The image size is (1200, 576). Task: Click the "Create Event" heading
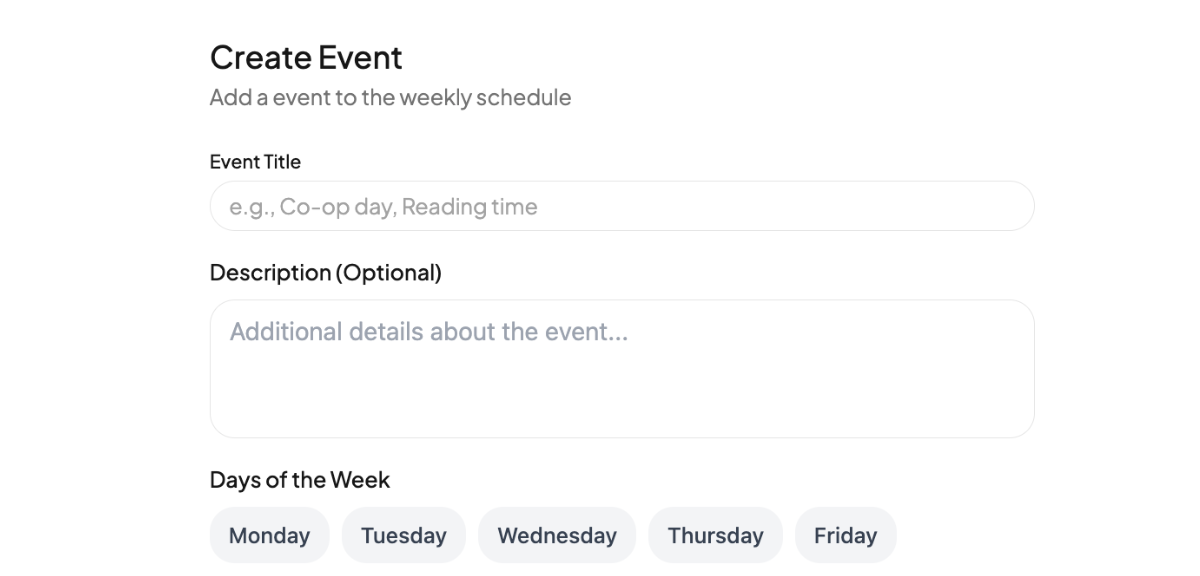[306, 58]
